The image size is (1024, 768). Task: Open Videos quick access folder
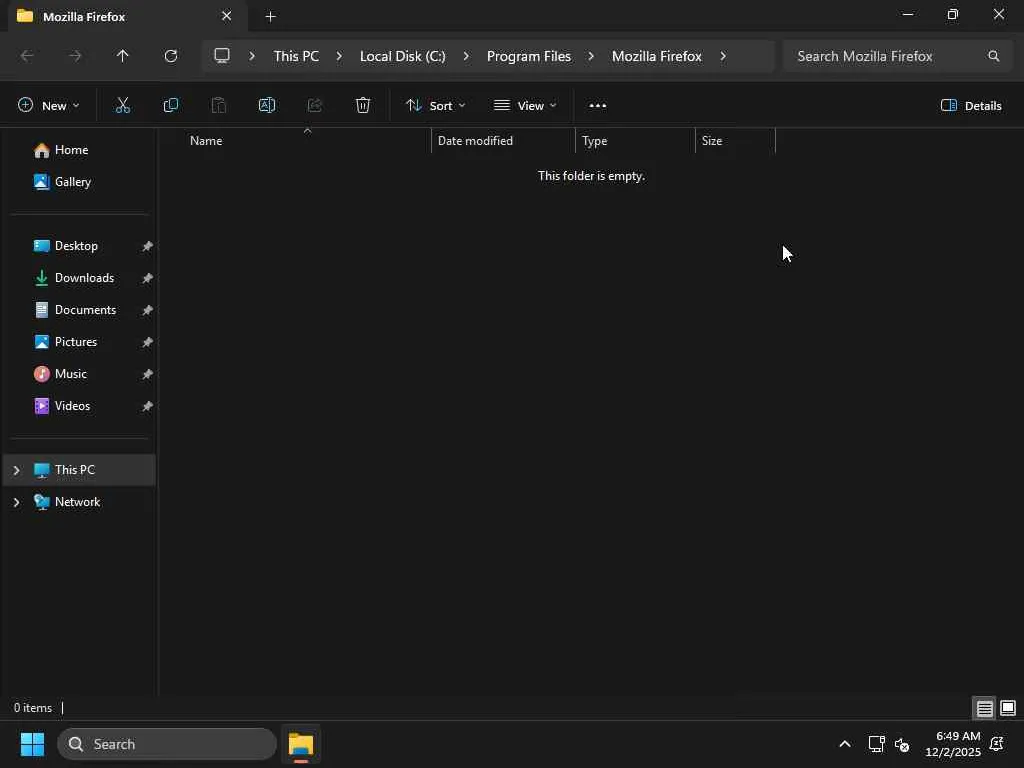tap(79, 406)
